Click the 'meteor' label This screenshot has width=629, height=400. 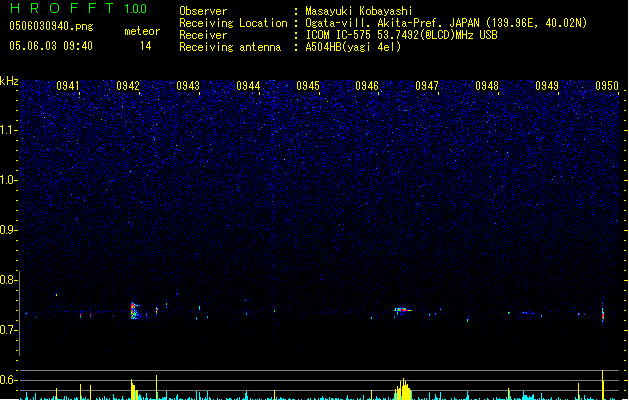click(x=142, y=31)
